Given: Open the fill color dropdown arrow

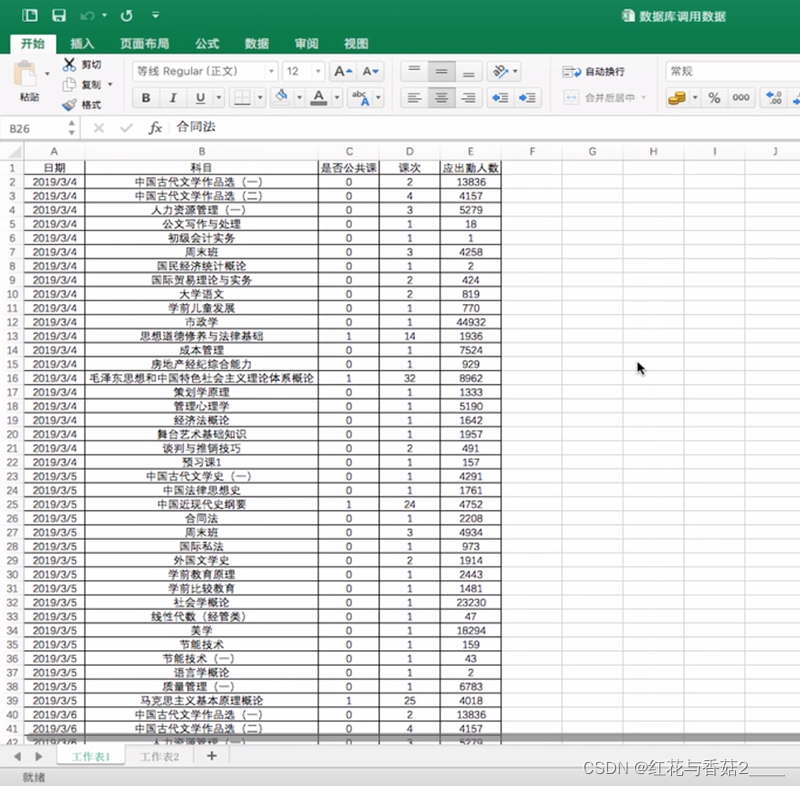Looking at the screenshot, I should coord(299,97).
